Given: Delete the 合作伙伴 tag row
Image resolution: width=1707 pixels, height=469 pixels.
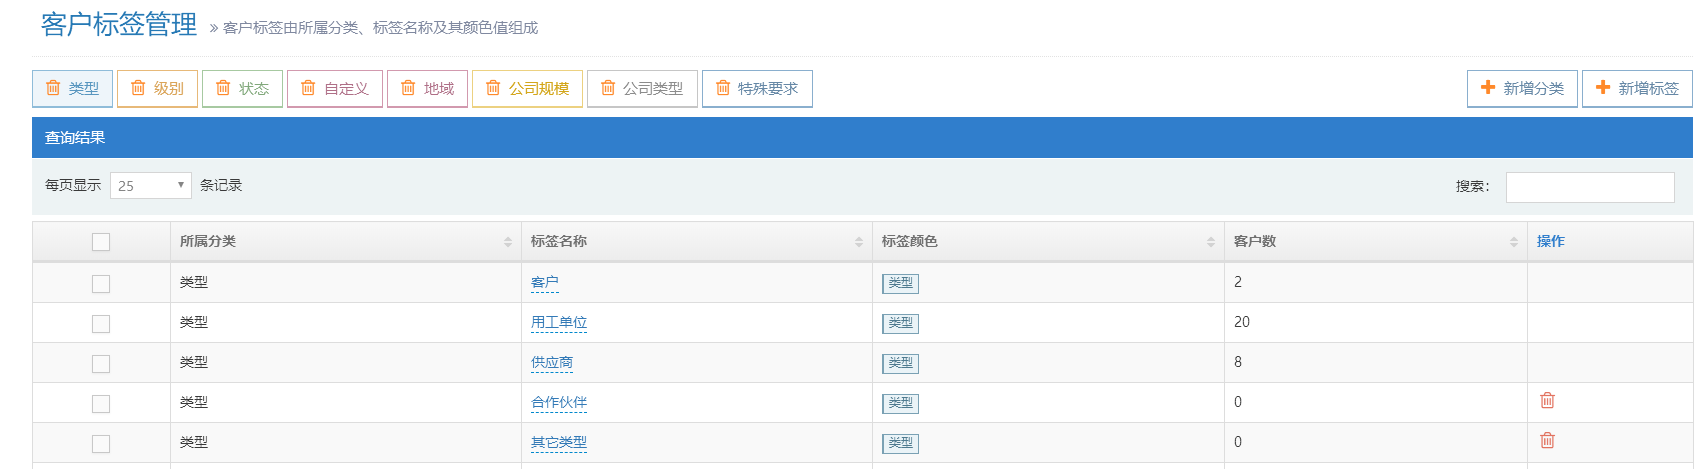Looking at the screenshot, I should [x=1547, y=401].
